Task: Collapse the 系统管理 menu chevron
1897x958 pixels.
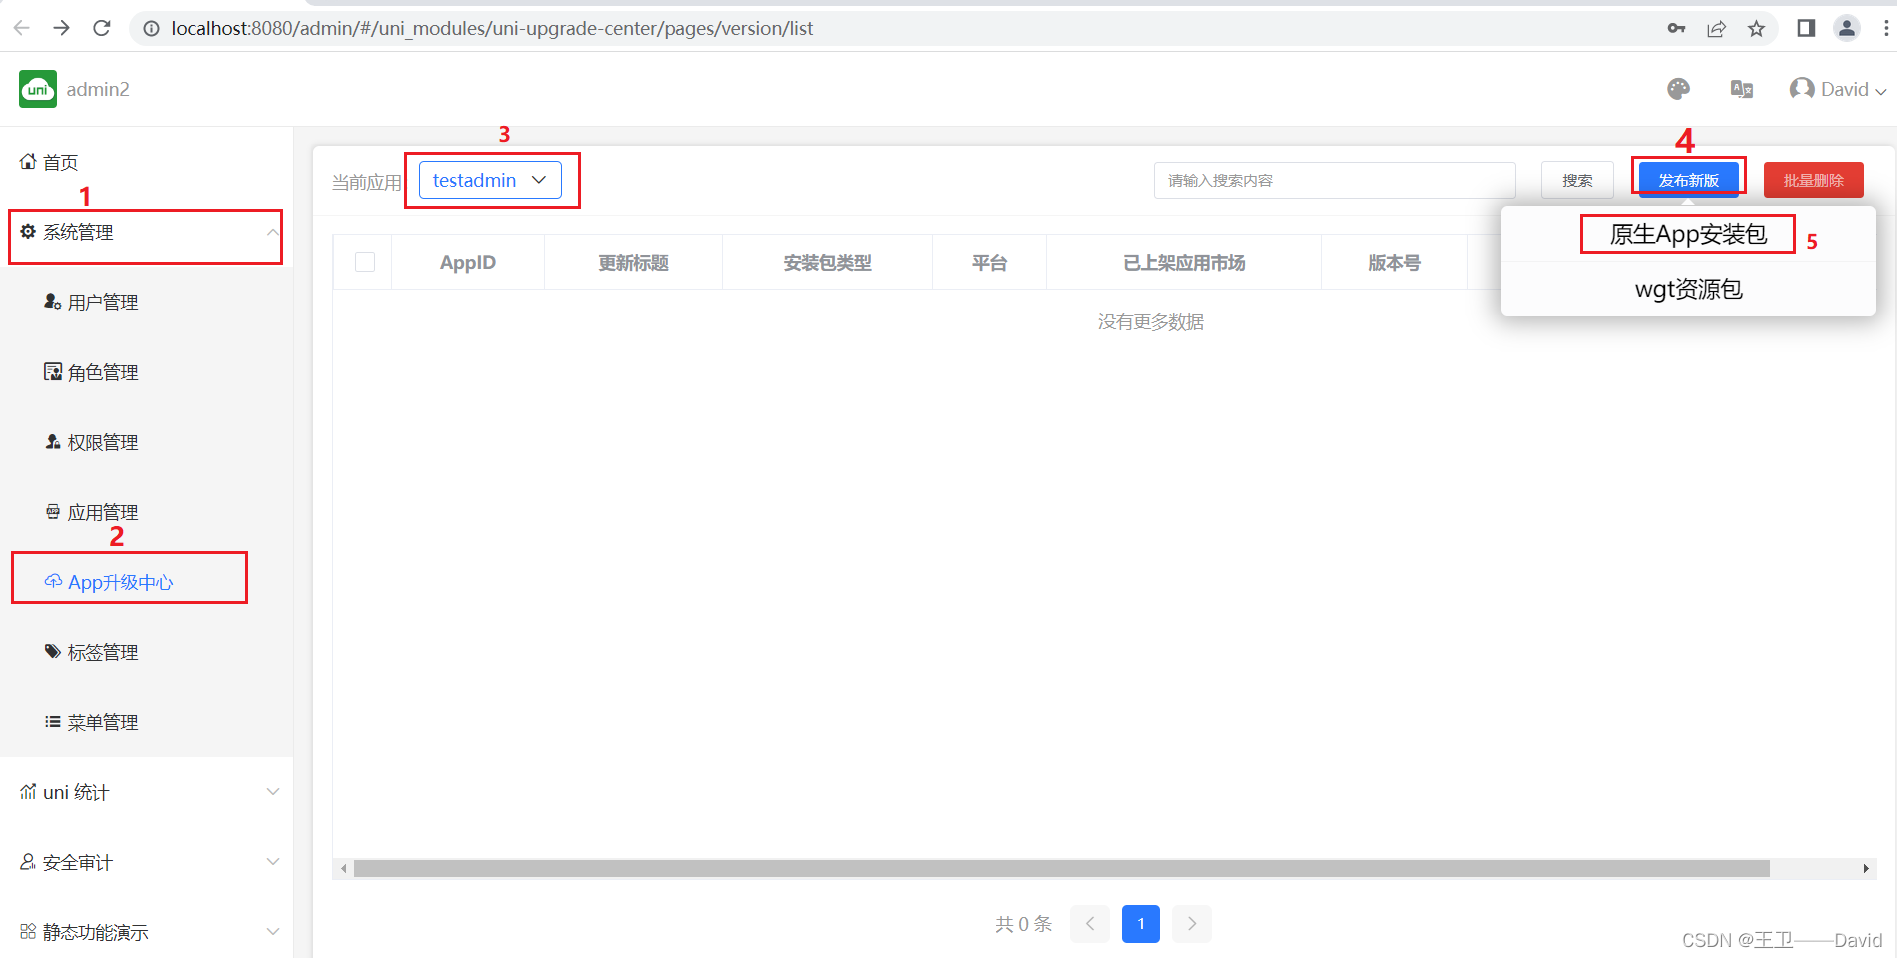Action: pyautogui.click(x=272, y=232)
